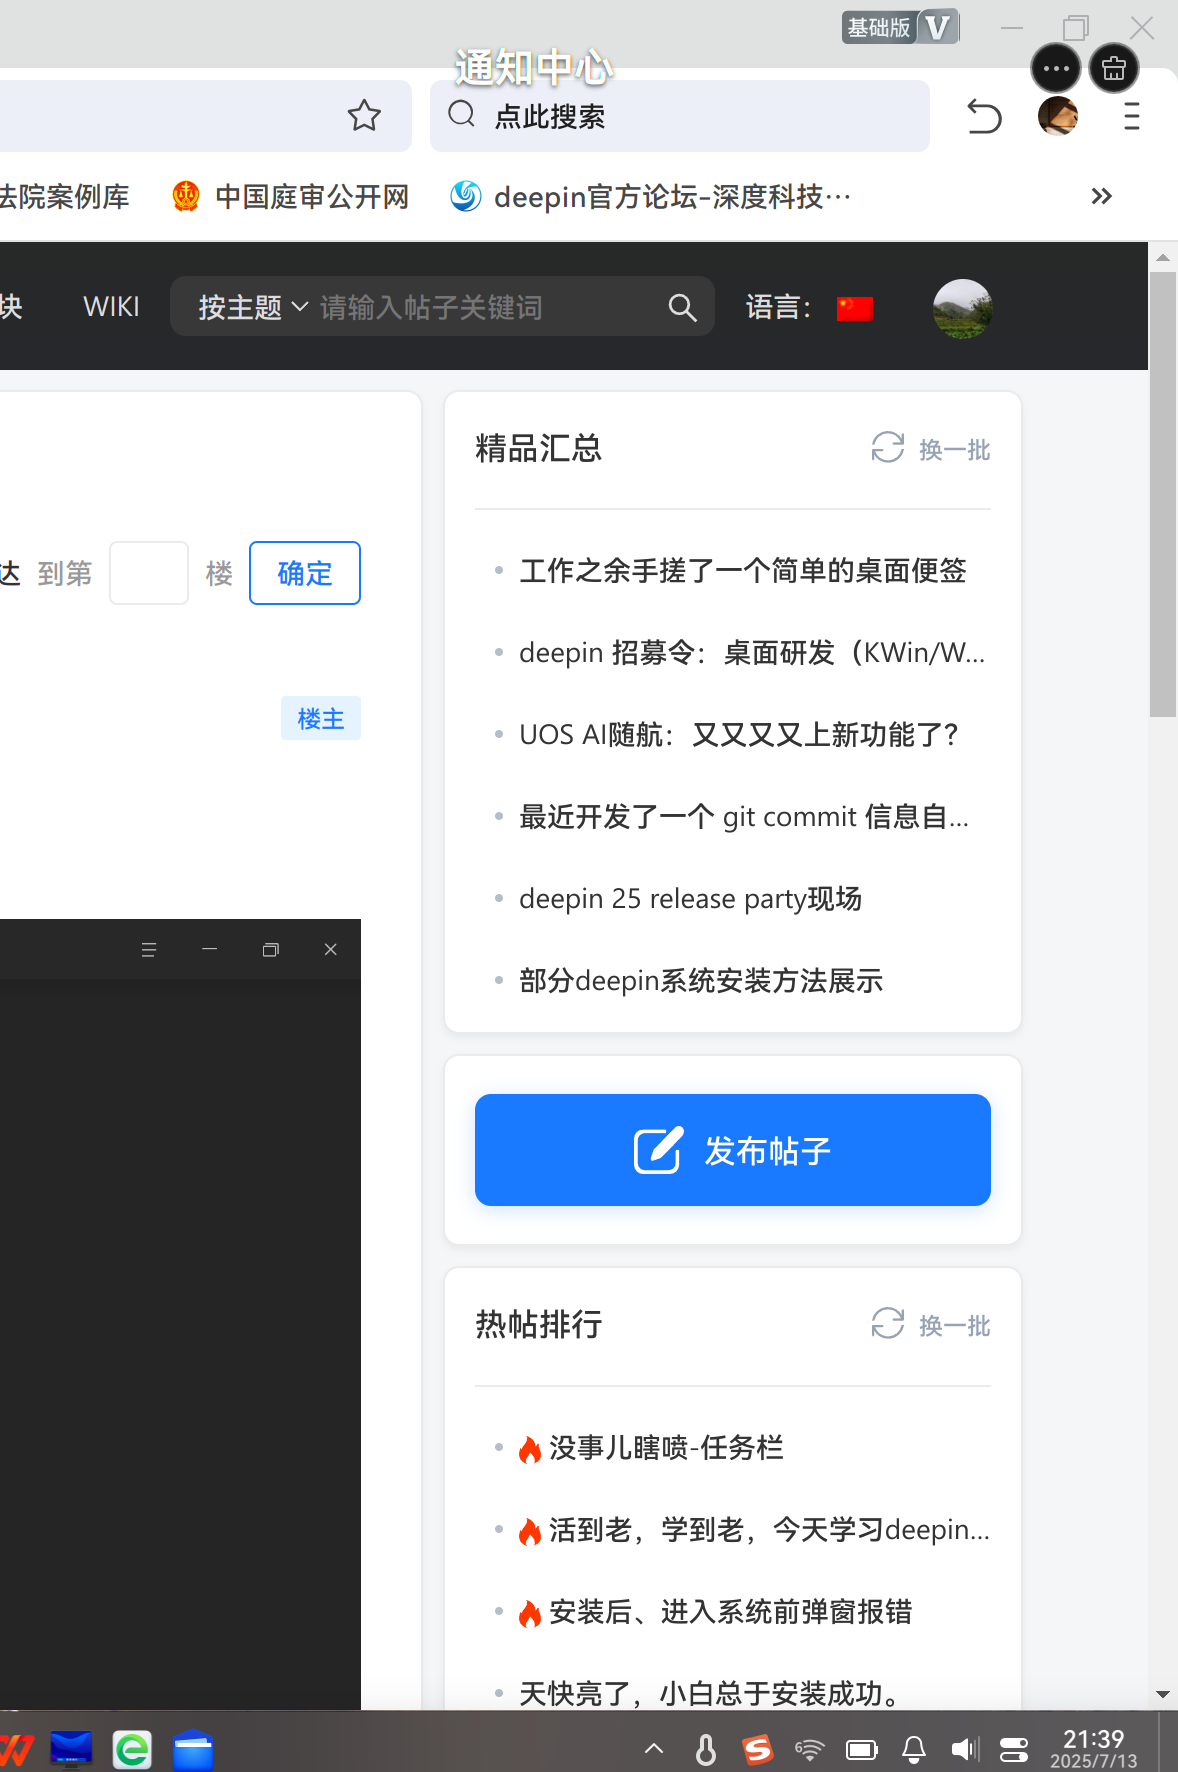The image size is (1178, 1772).
Task: Open the gift box icon at top right
Action: click(1114, 69)
